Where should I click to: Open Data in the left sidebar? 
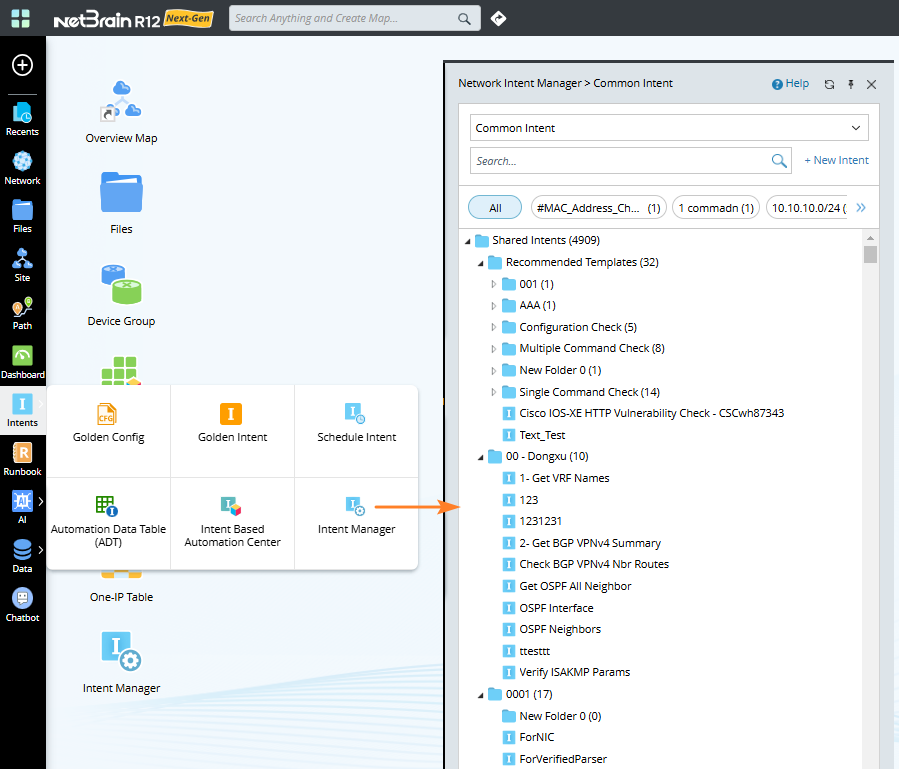pos(22,556)
